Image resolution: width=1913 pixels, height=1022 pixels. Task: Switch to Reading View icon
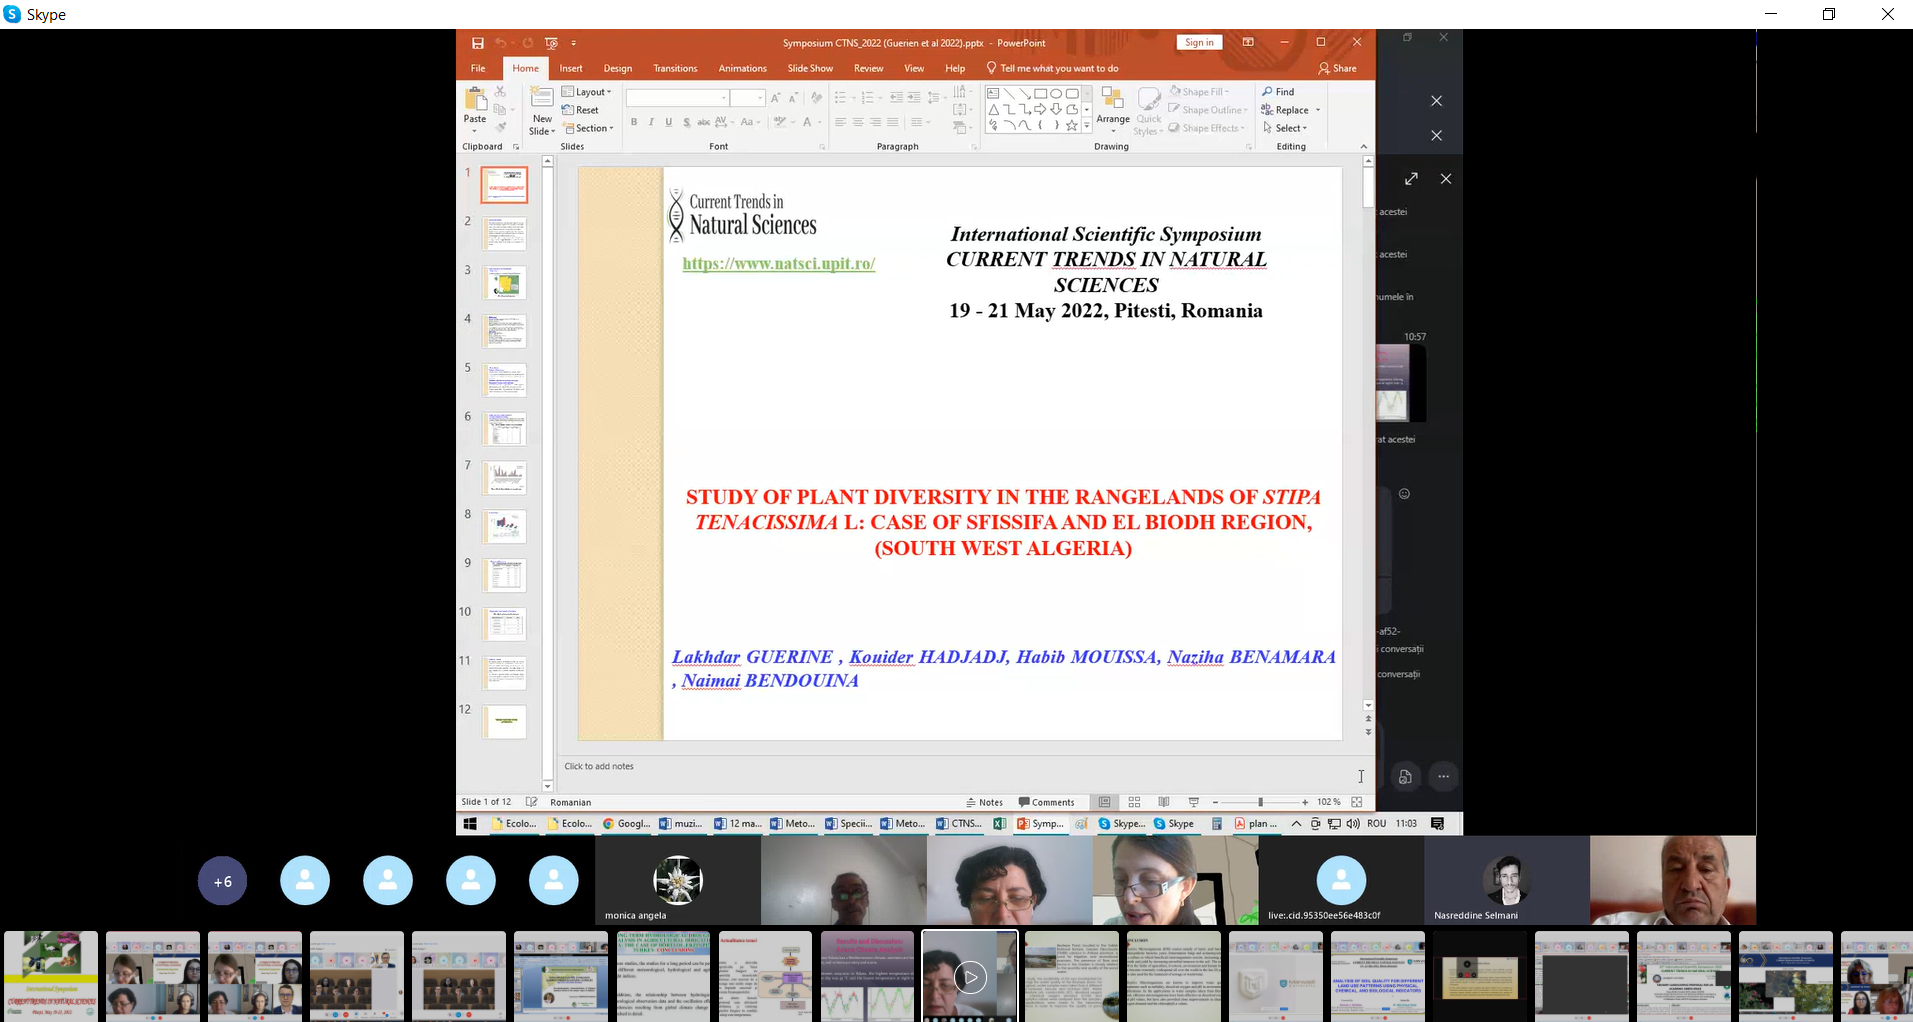[x=1164, y=802]
